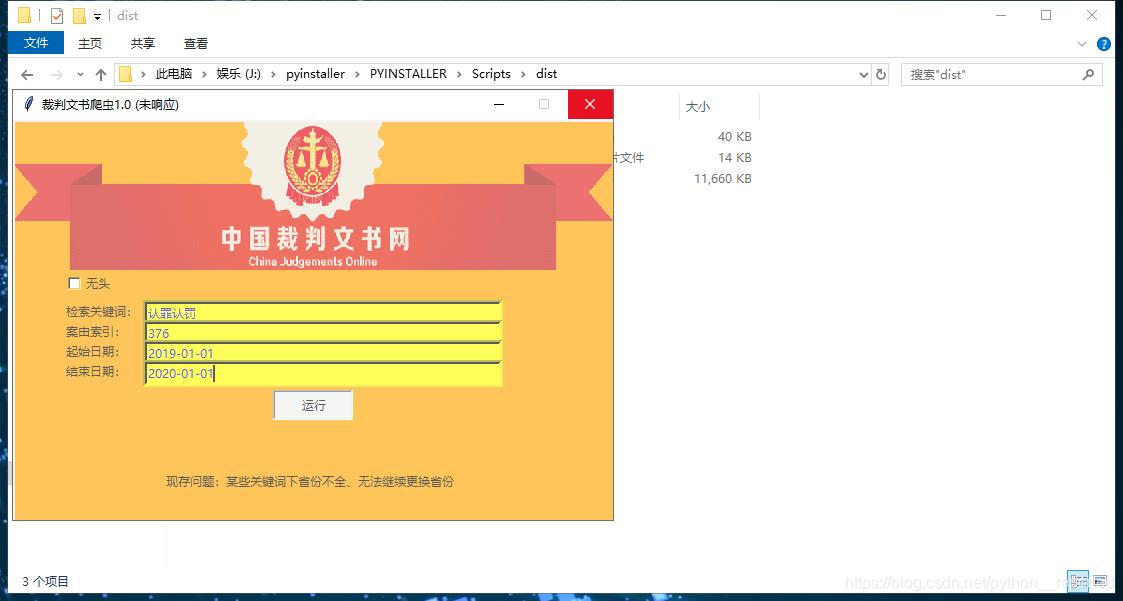Select the file sized 11,660 KB
1123x601 pixels.
click(723, 178)
